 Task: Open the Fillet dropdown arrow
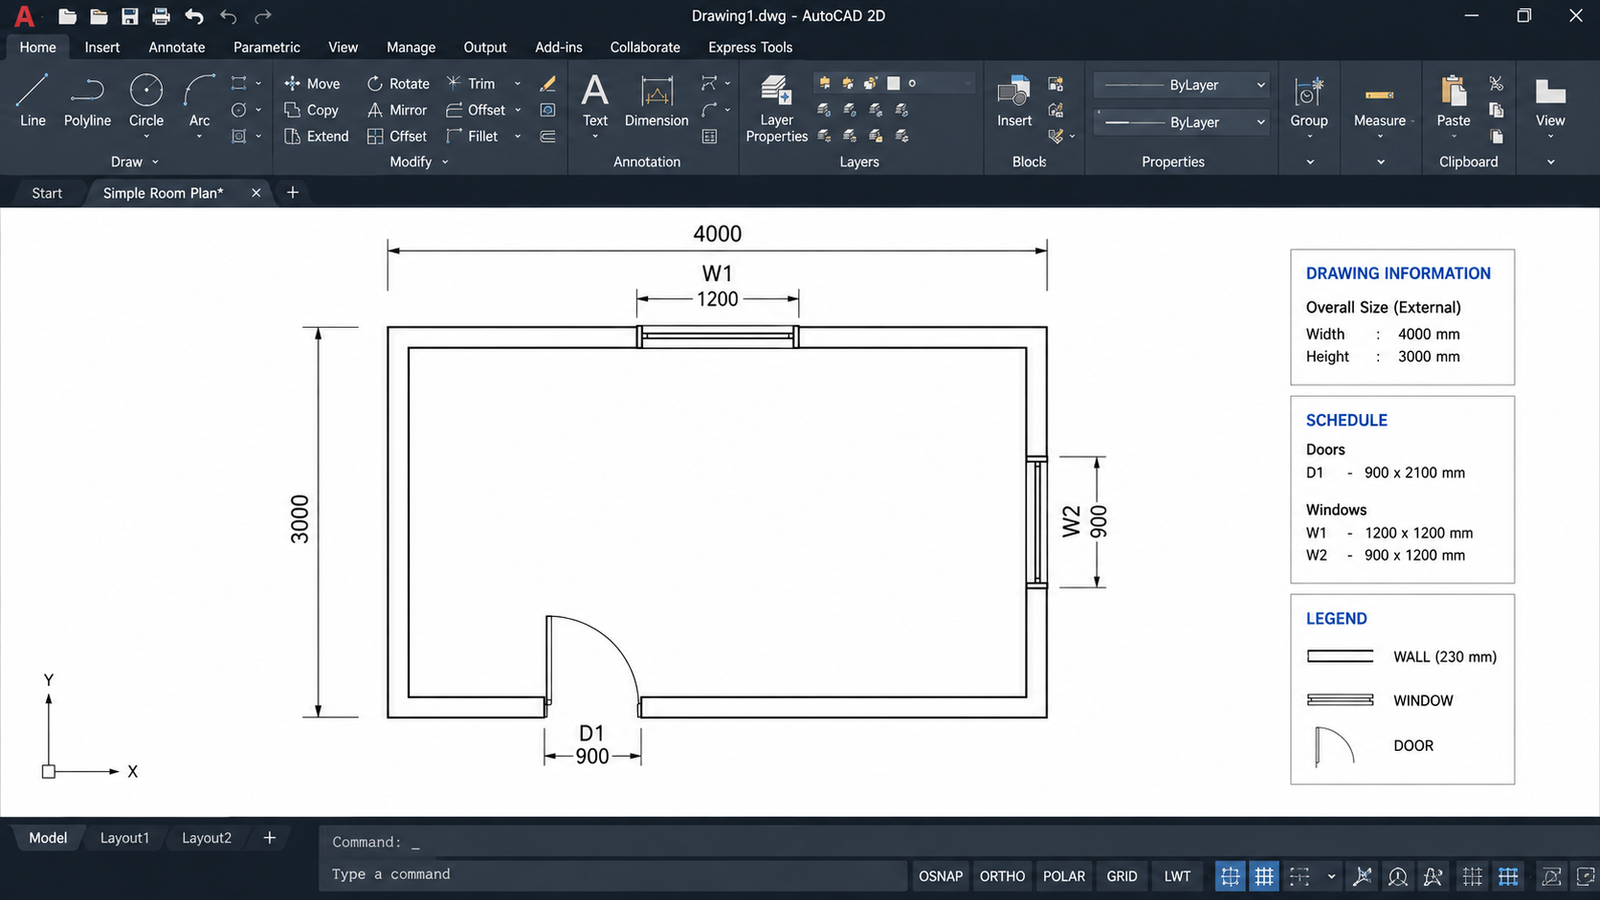pos(518,136)
